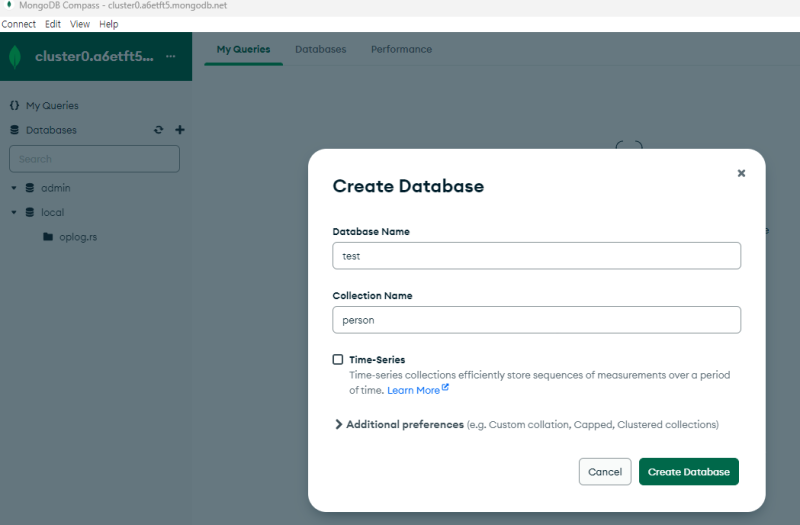Click the Cancel button

pos(605,472)
